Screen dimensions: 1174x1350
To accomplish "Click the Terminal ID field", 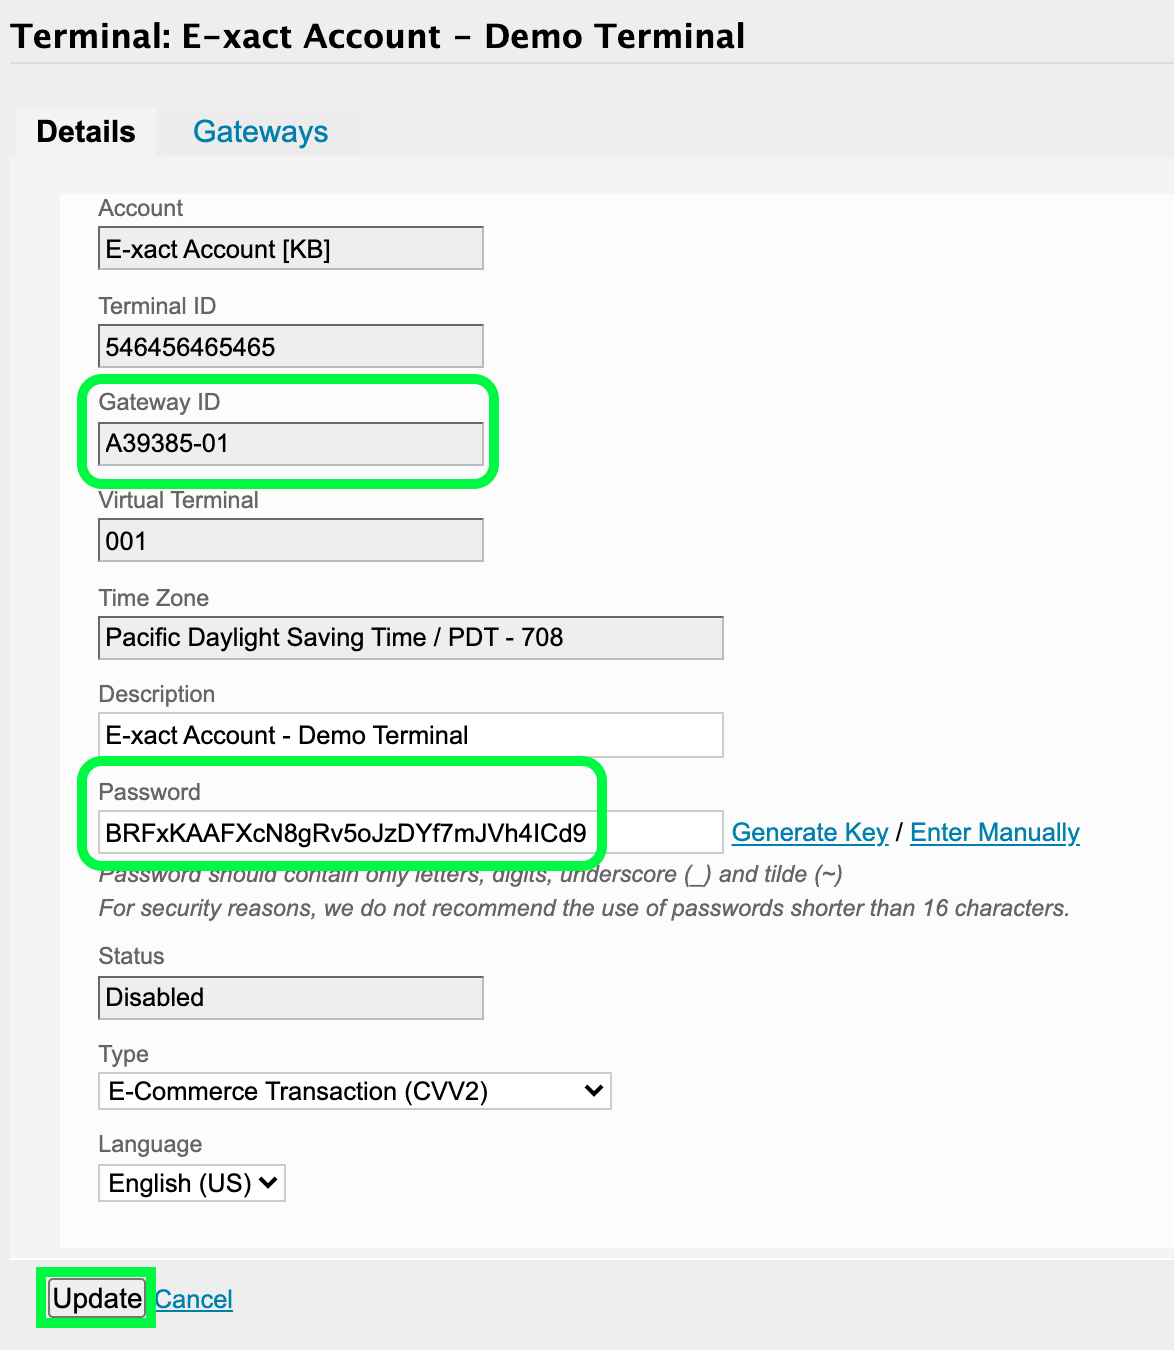I will coord(290,346).
